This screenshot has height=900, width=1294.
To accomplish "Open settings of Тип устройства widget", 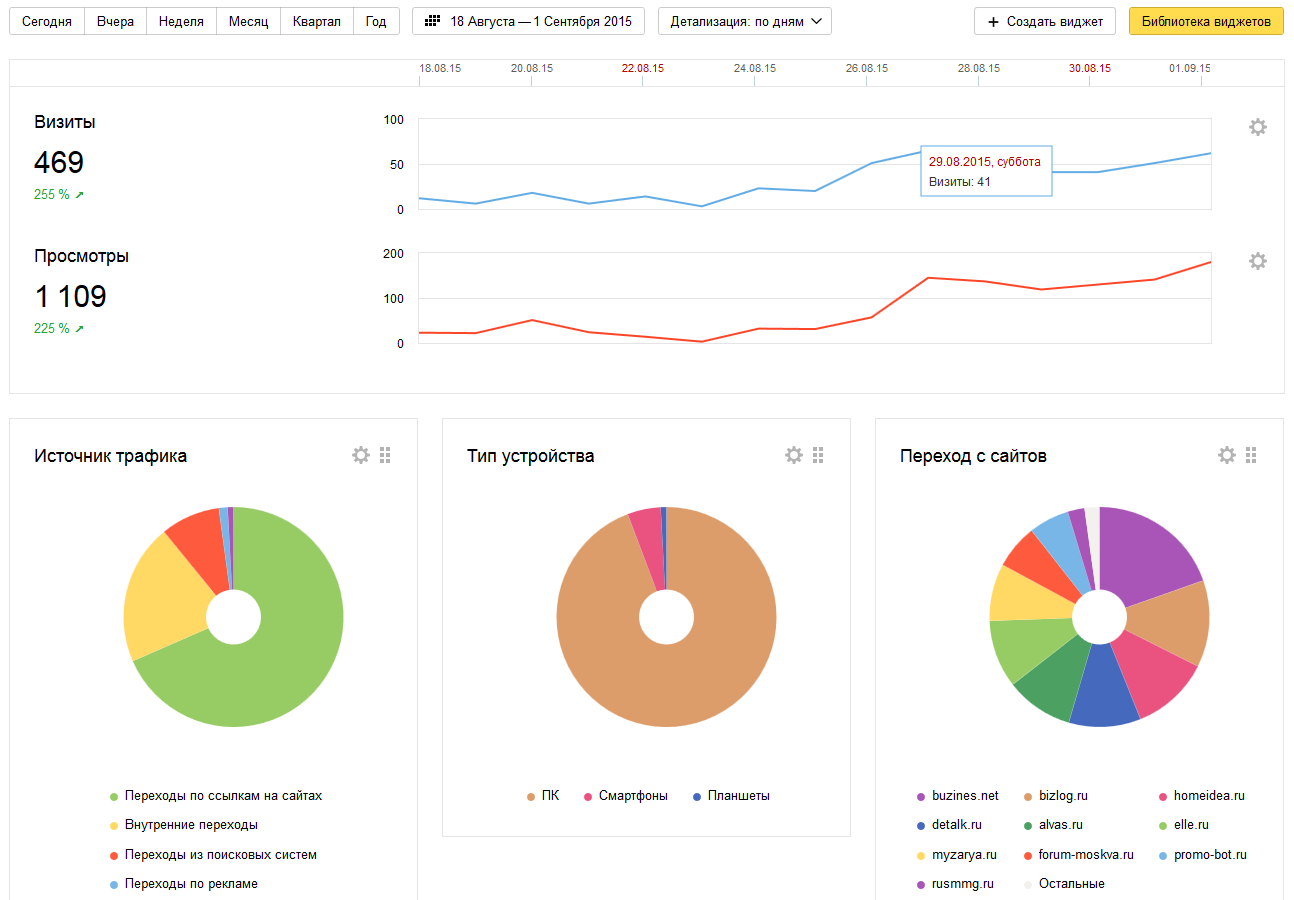I will coord(793,455).
